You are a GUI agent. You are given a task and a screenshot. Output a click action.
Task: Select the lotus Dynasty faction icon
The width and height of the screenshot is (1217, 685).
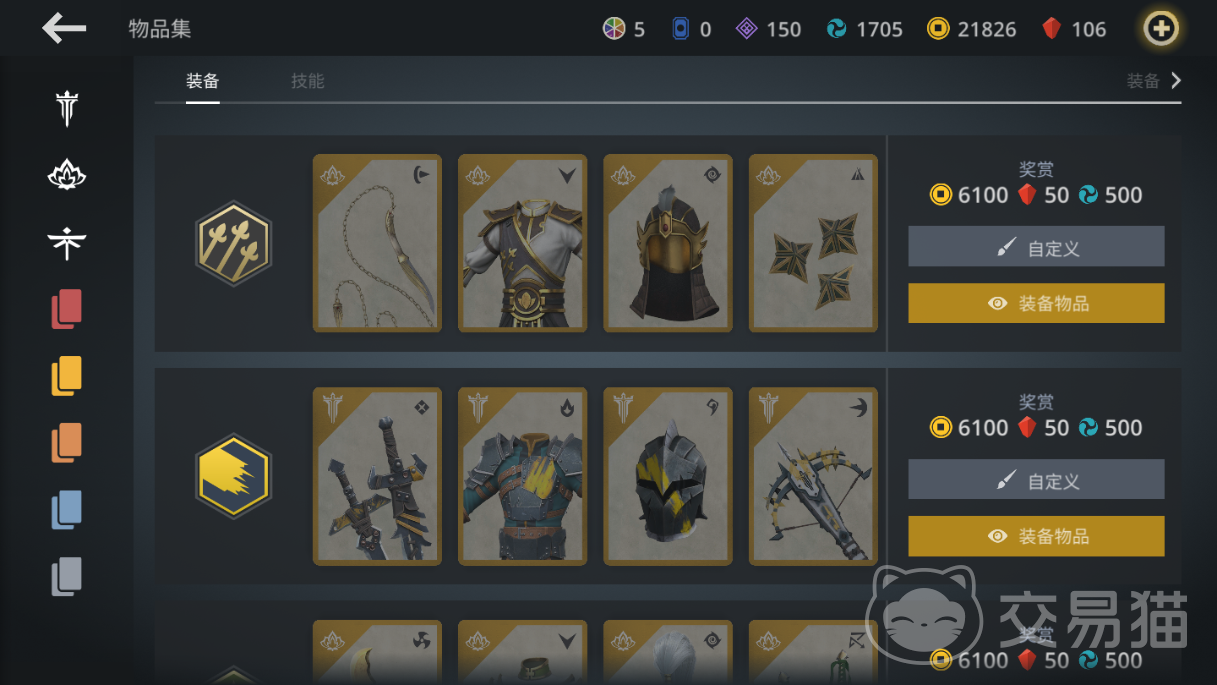[67, 176]
